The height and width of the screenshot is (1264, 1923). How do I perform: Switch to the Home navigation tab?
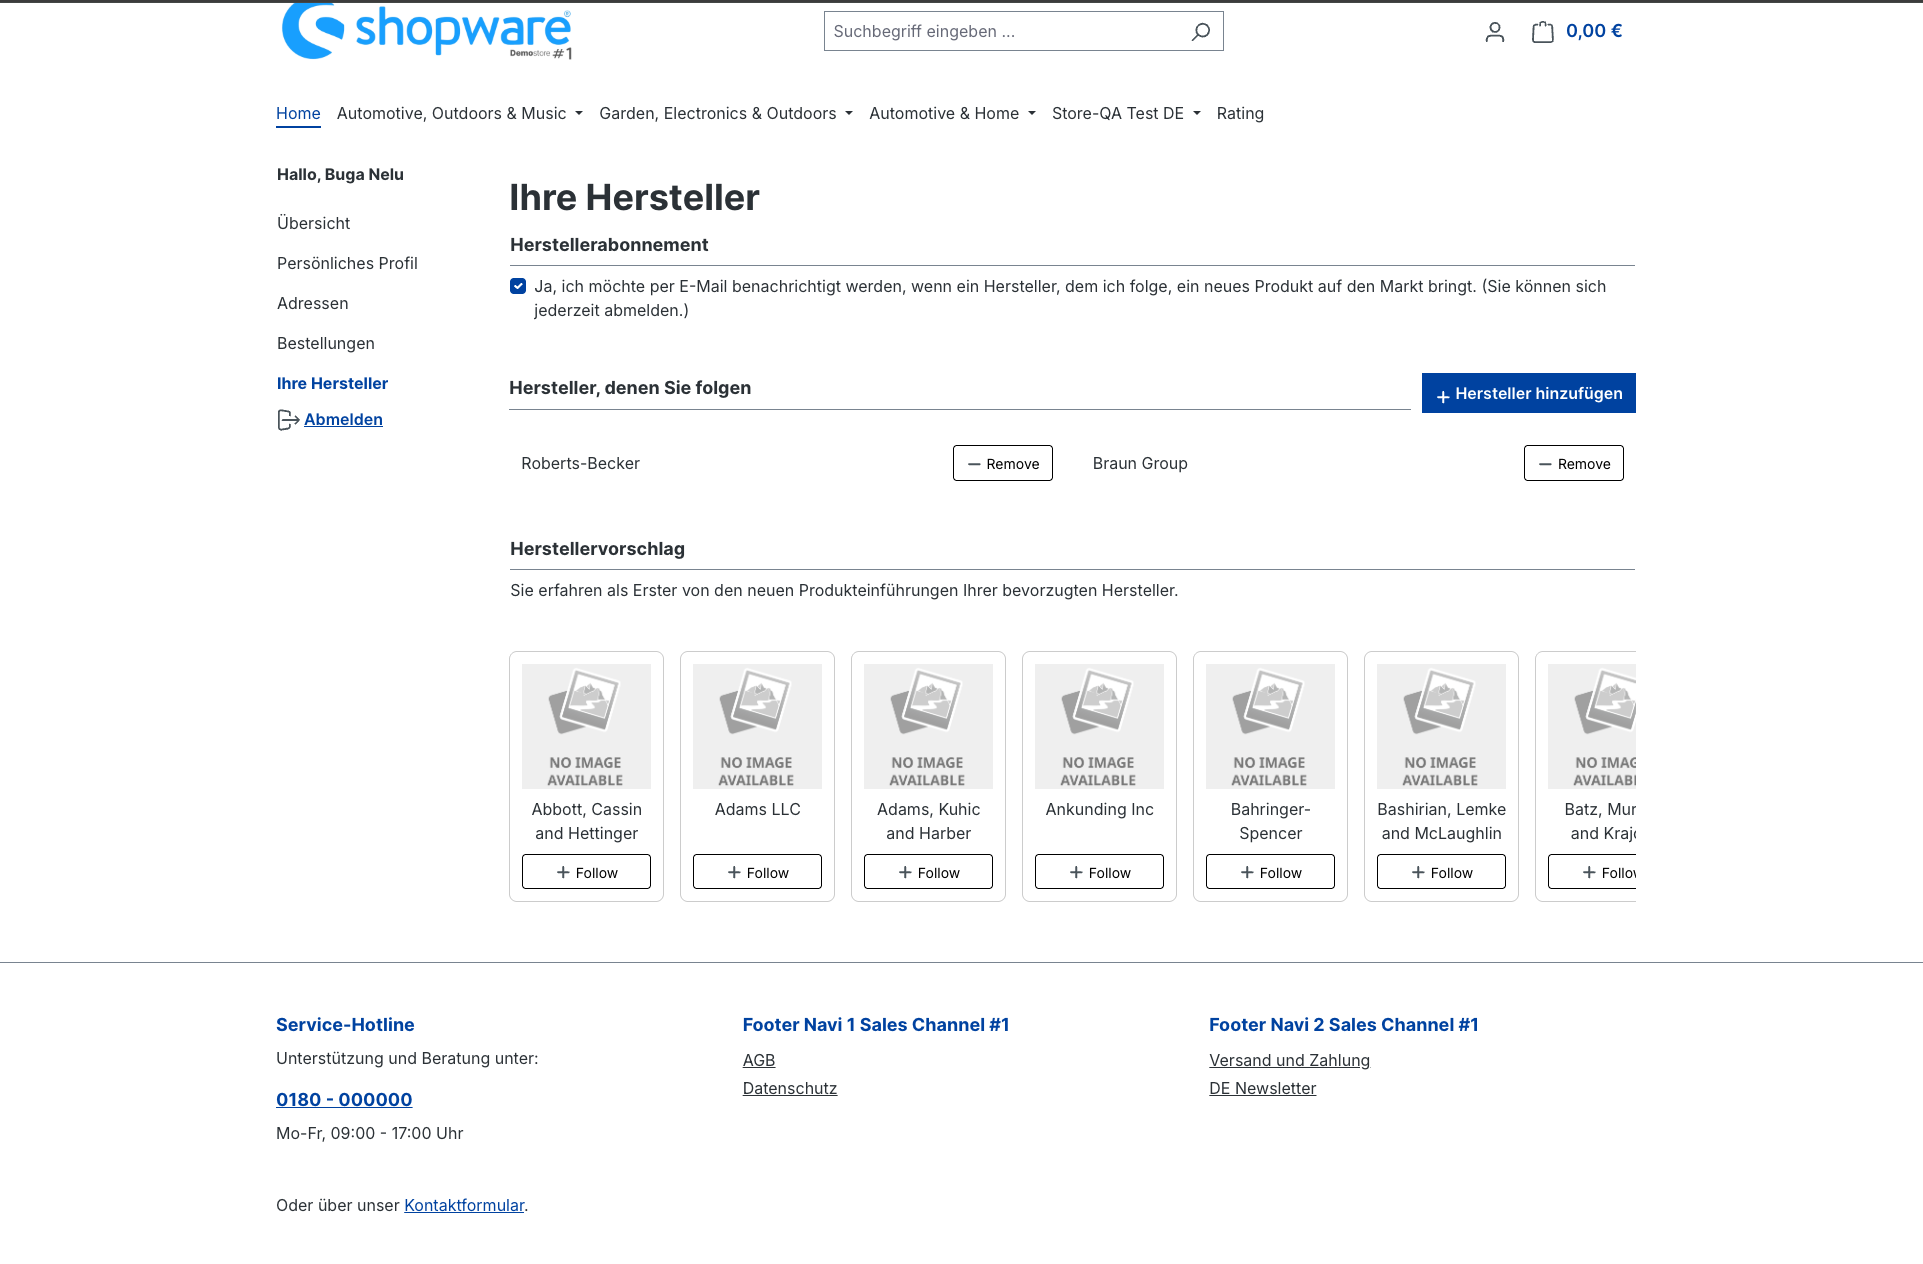[x=297, y=113]
